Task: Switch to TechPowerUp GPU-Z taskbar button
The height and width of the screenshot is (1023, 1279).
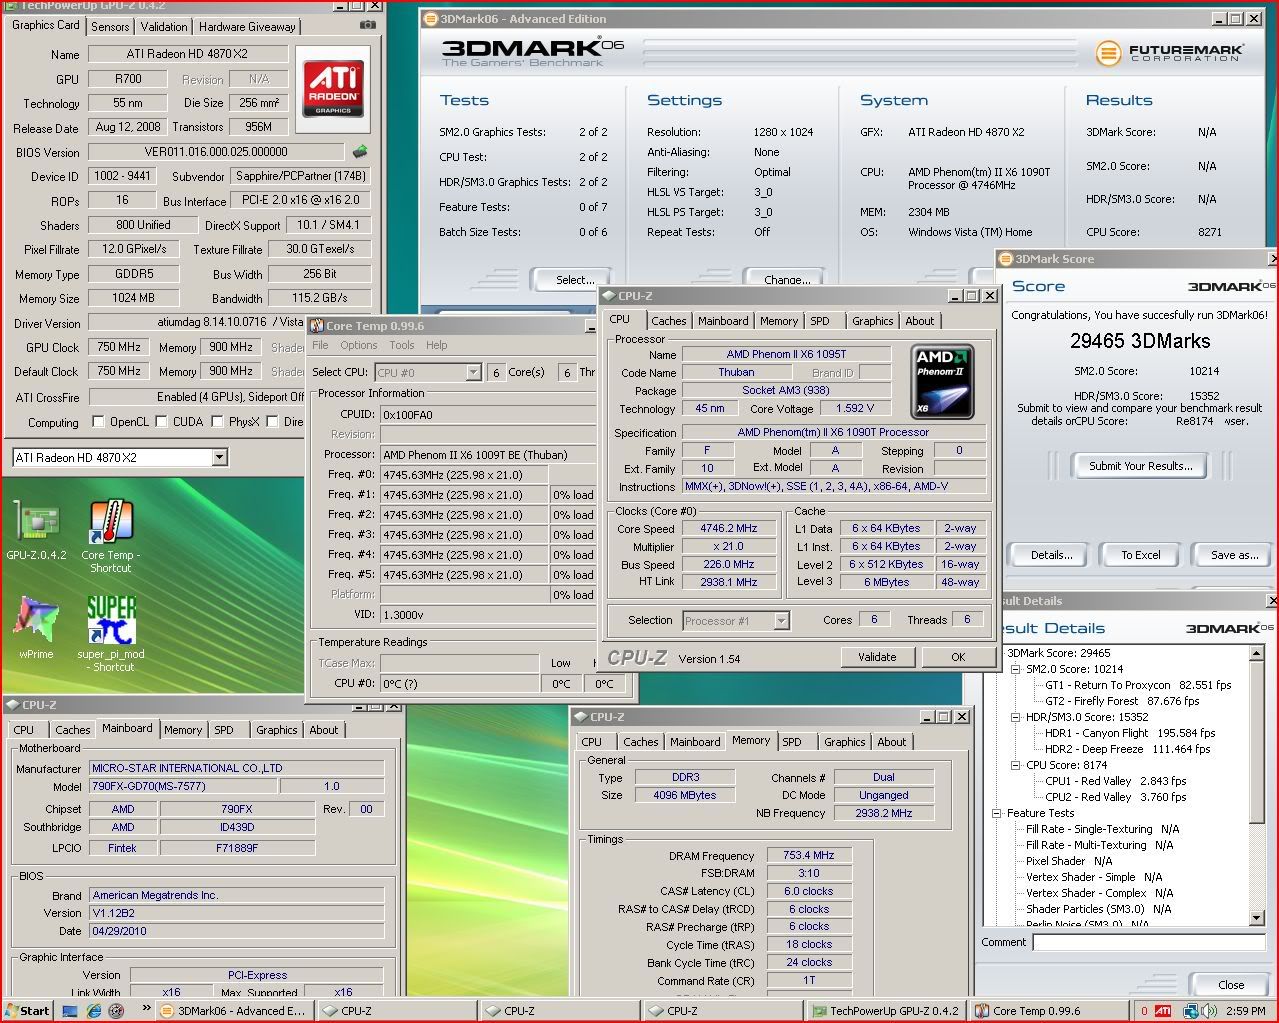Action: 886,1011
